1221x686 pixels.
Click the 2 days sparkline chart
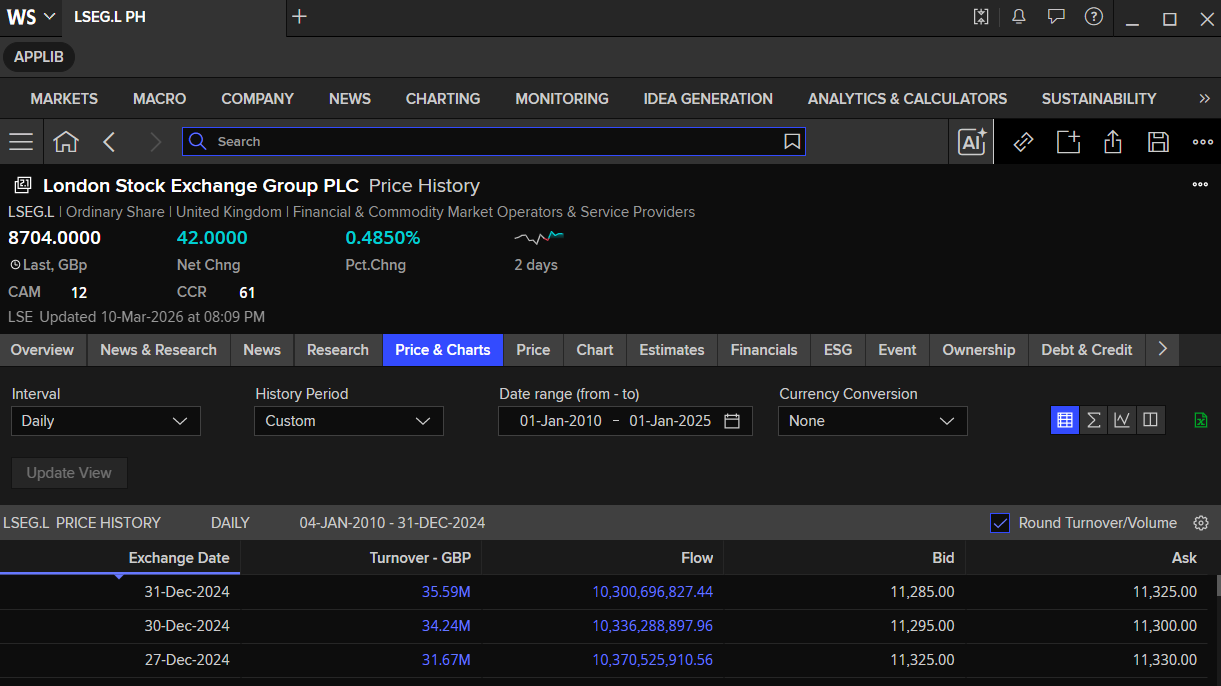(x=539, y=238)
